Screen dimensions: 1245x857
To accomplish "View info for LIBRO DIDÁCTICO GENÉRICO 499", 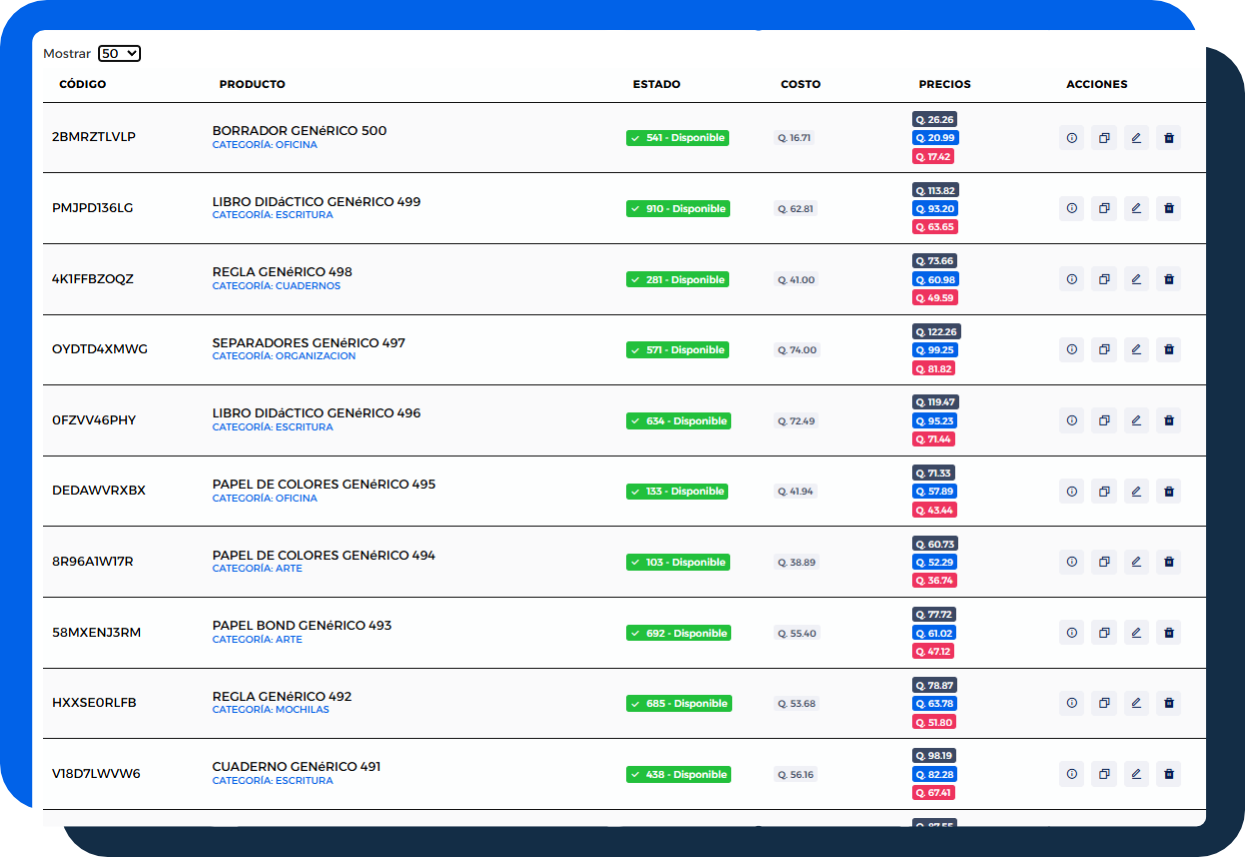I will tap(1072, 208).
